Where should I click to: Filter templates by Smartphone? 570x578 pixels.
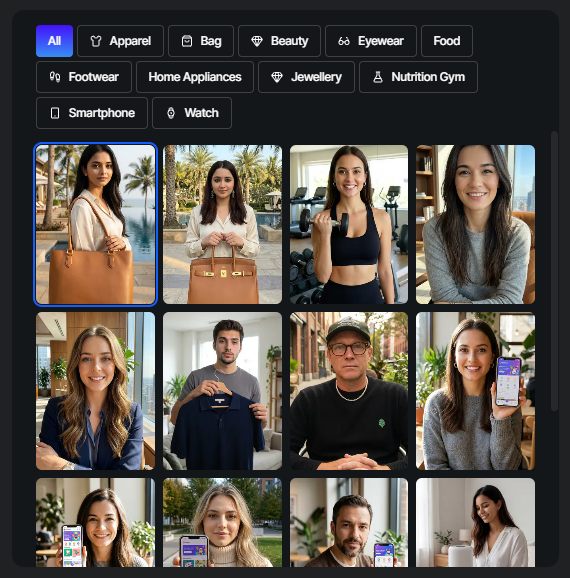tap(92, 113)
